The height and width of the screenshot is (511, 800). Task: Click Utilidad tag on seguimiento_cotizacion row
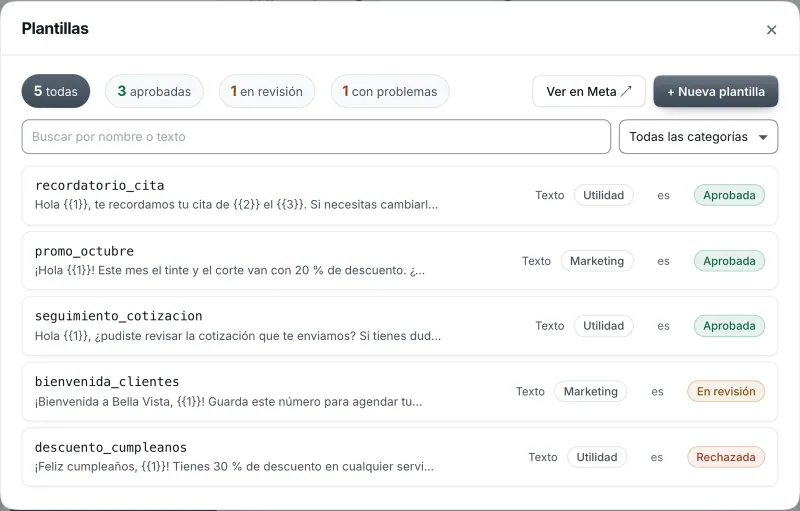604,326
